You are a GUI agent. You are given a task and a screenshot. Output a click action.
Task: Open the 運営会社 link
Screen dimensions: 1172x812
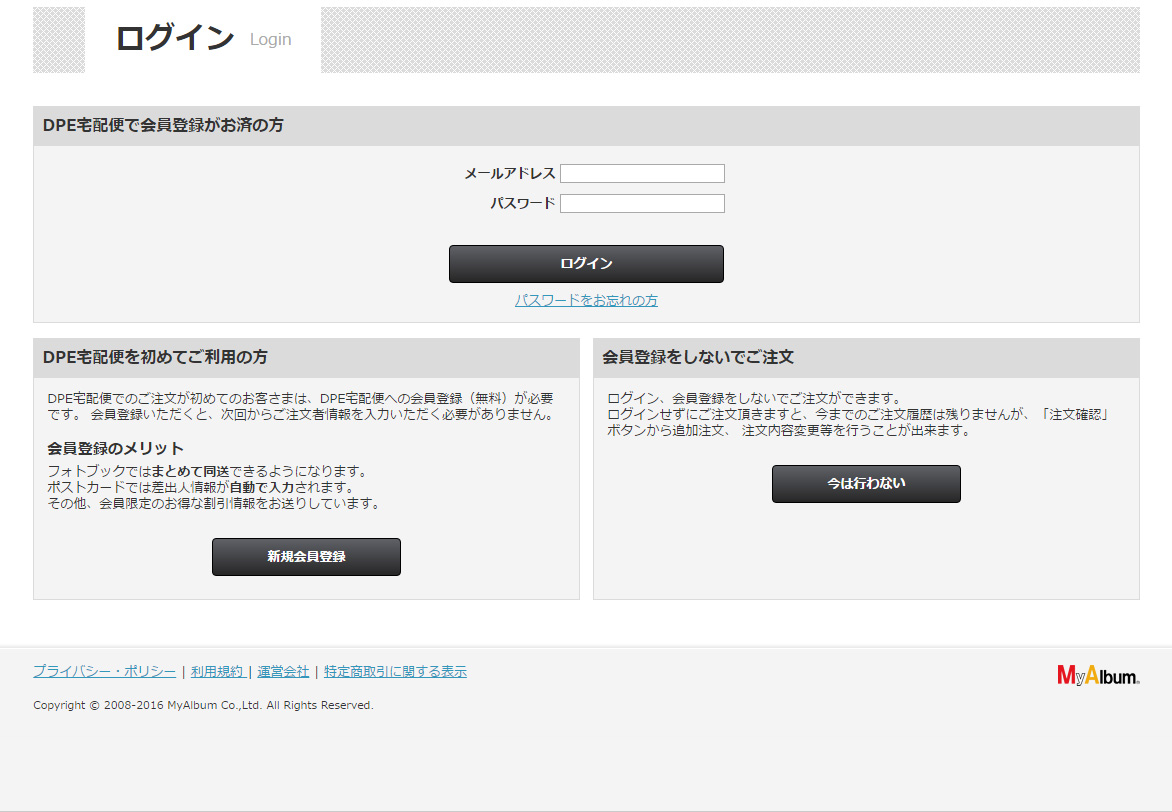click(283, 671)
